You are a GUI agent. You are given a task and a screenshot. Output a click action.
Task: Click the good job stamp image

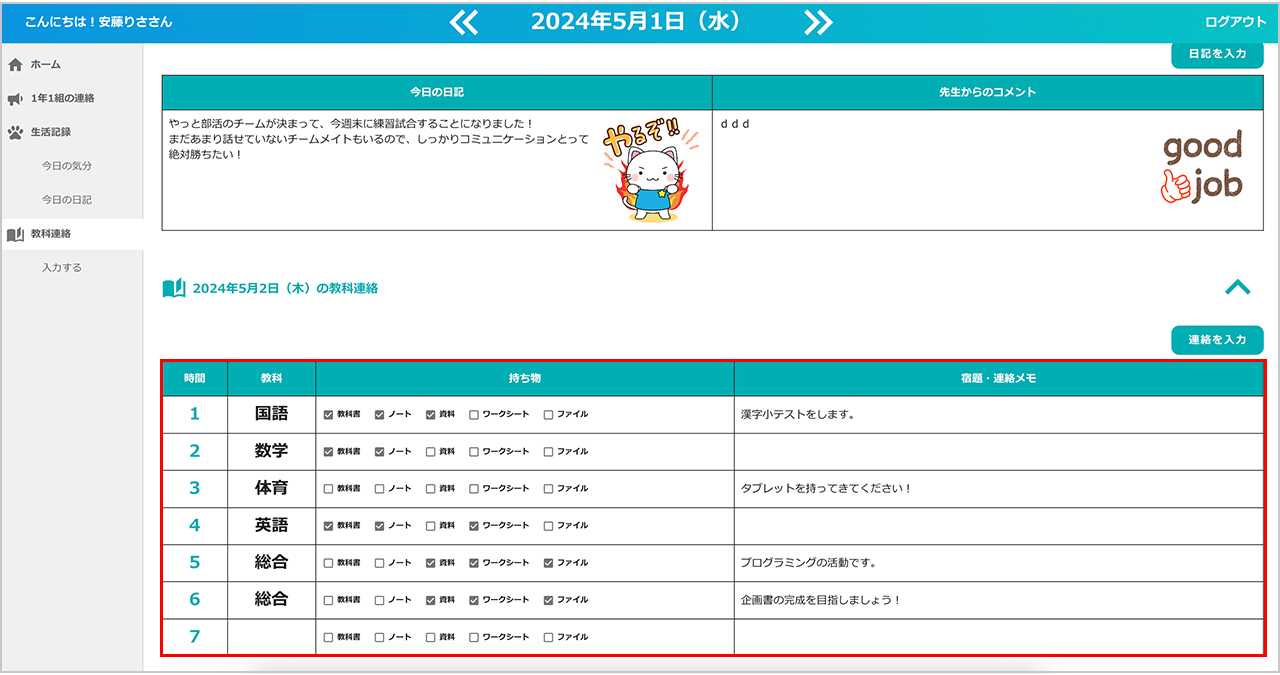tap(1201, 167)
